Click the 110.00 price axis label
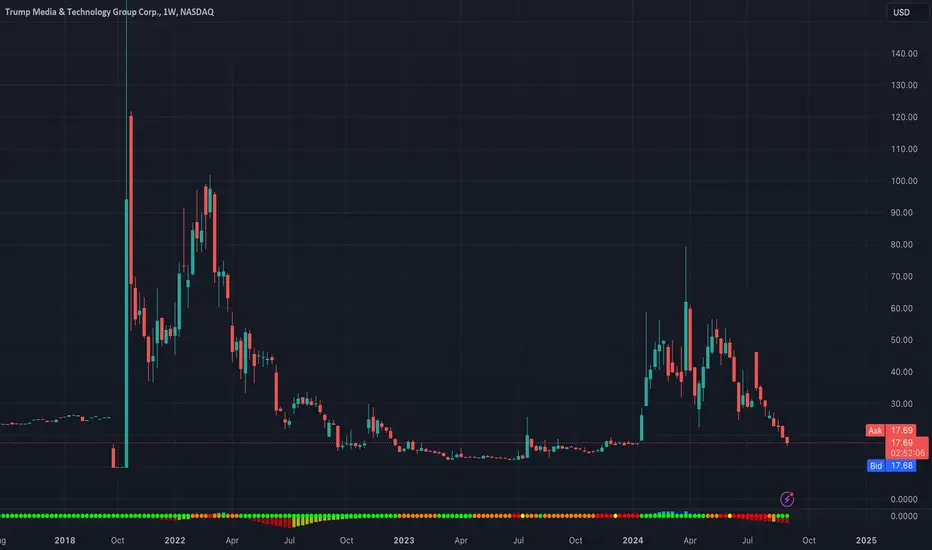 pyautogui.click(x=904, y=149)
